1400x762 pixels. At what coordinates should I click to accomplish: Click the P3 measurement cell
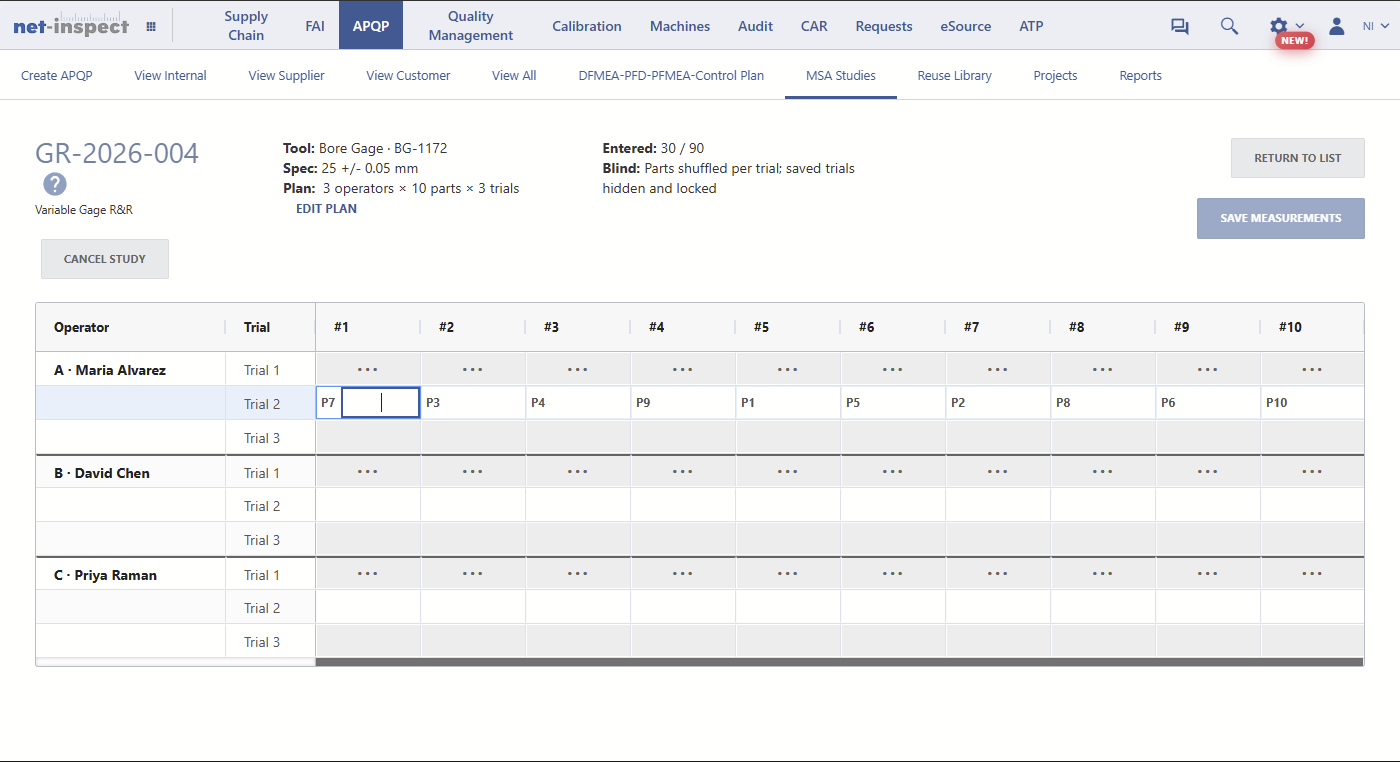(473, 403)
